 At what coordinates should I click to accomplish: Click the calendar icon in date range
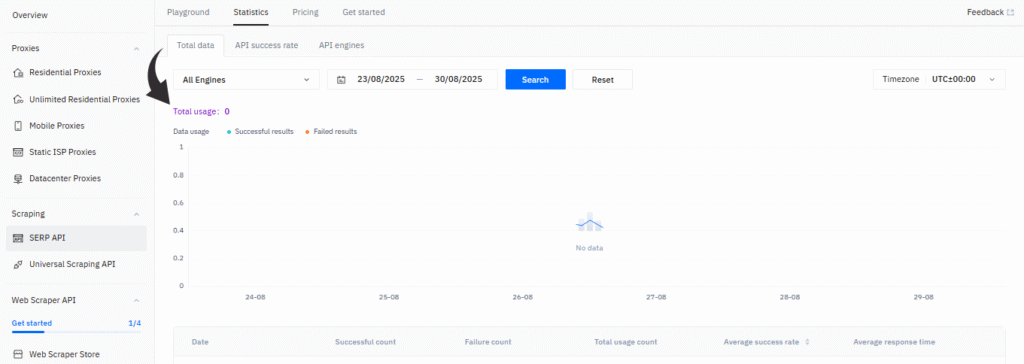click(341, 80)
